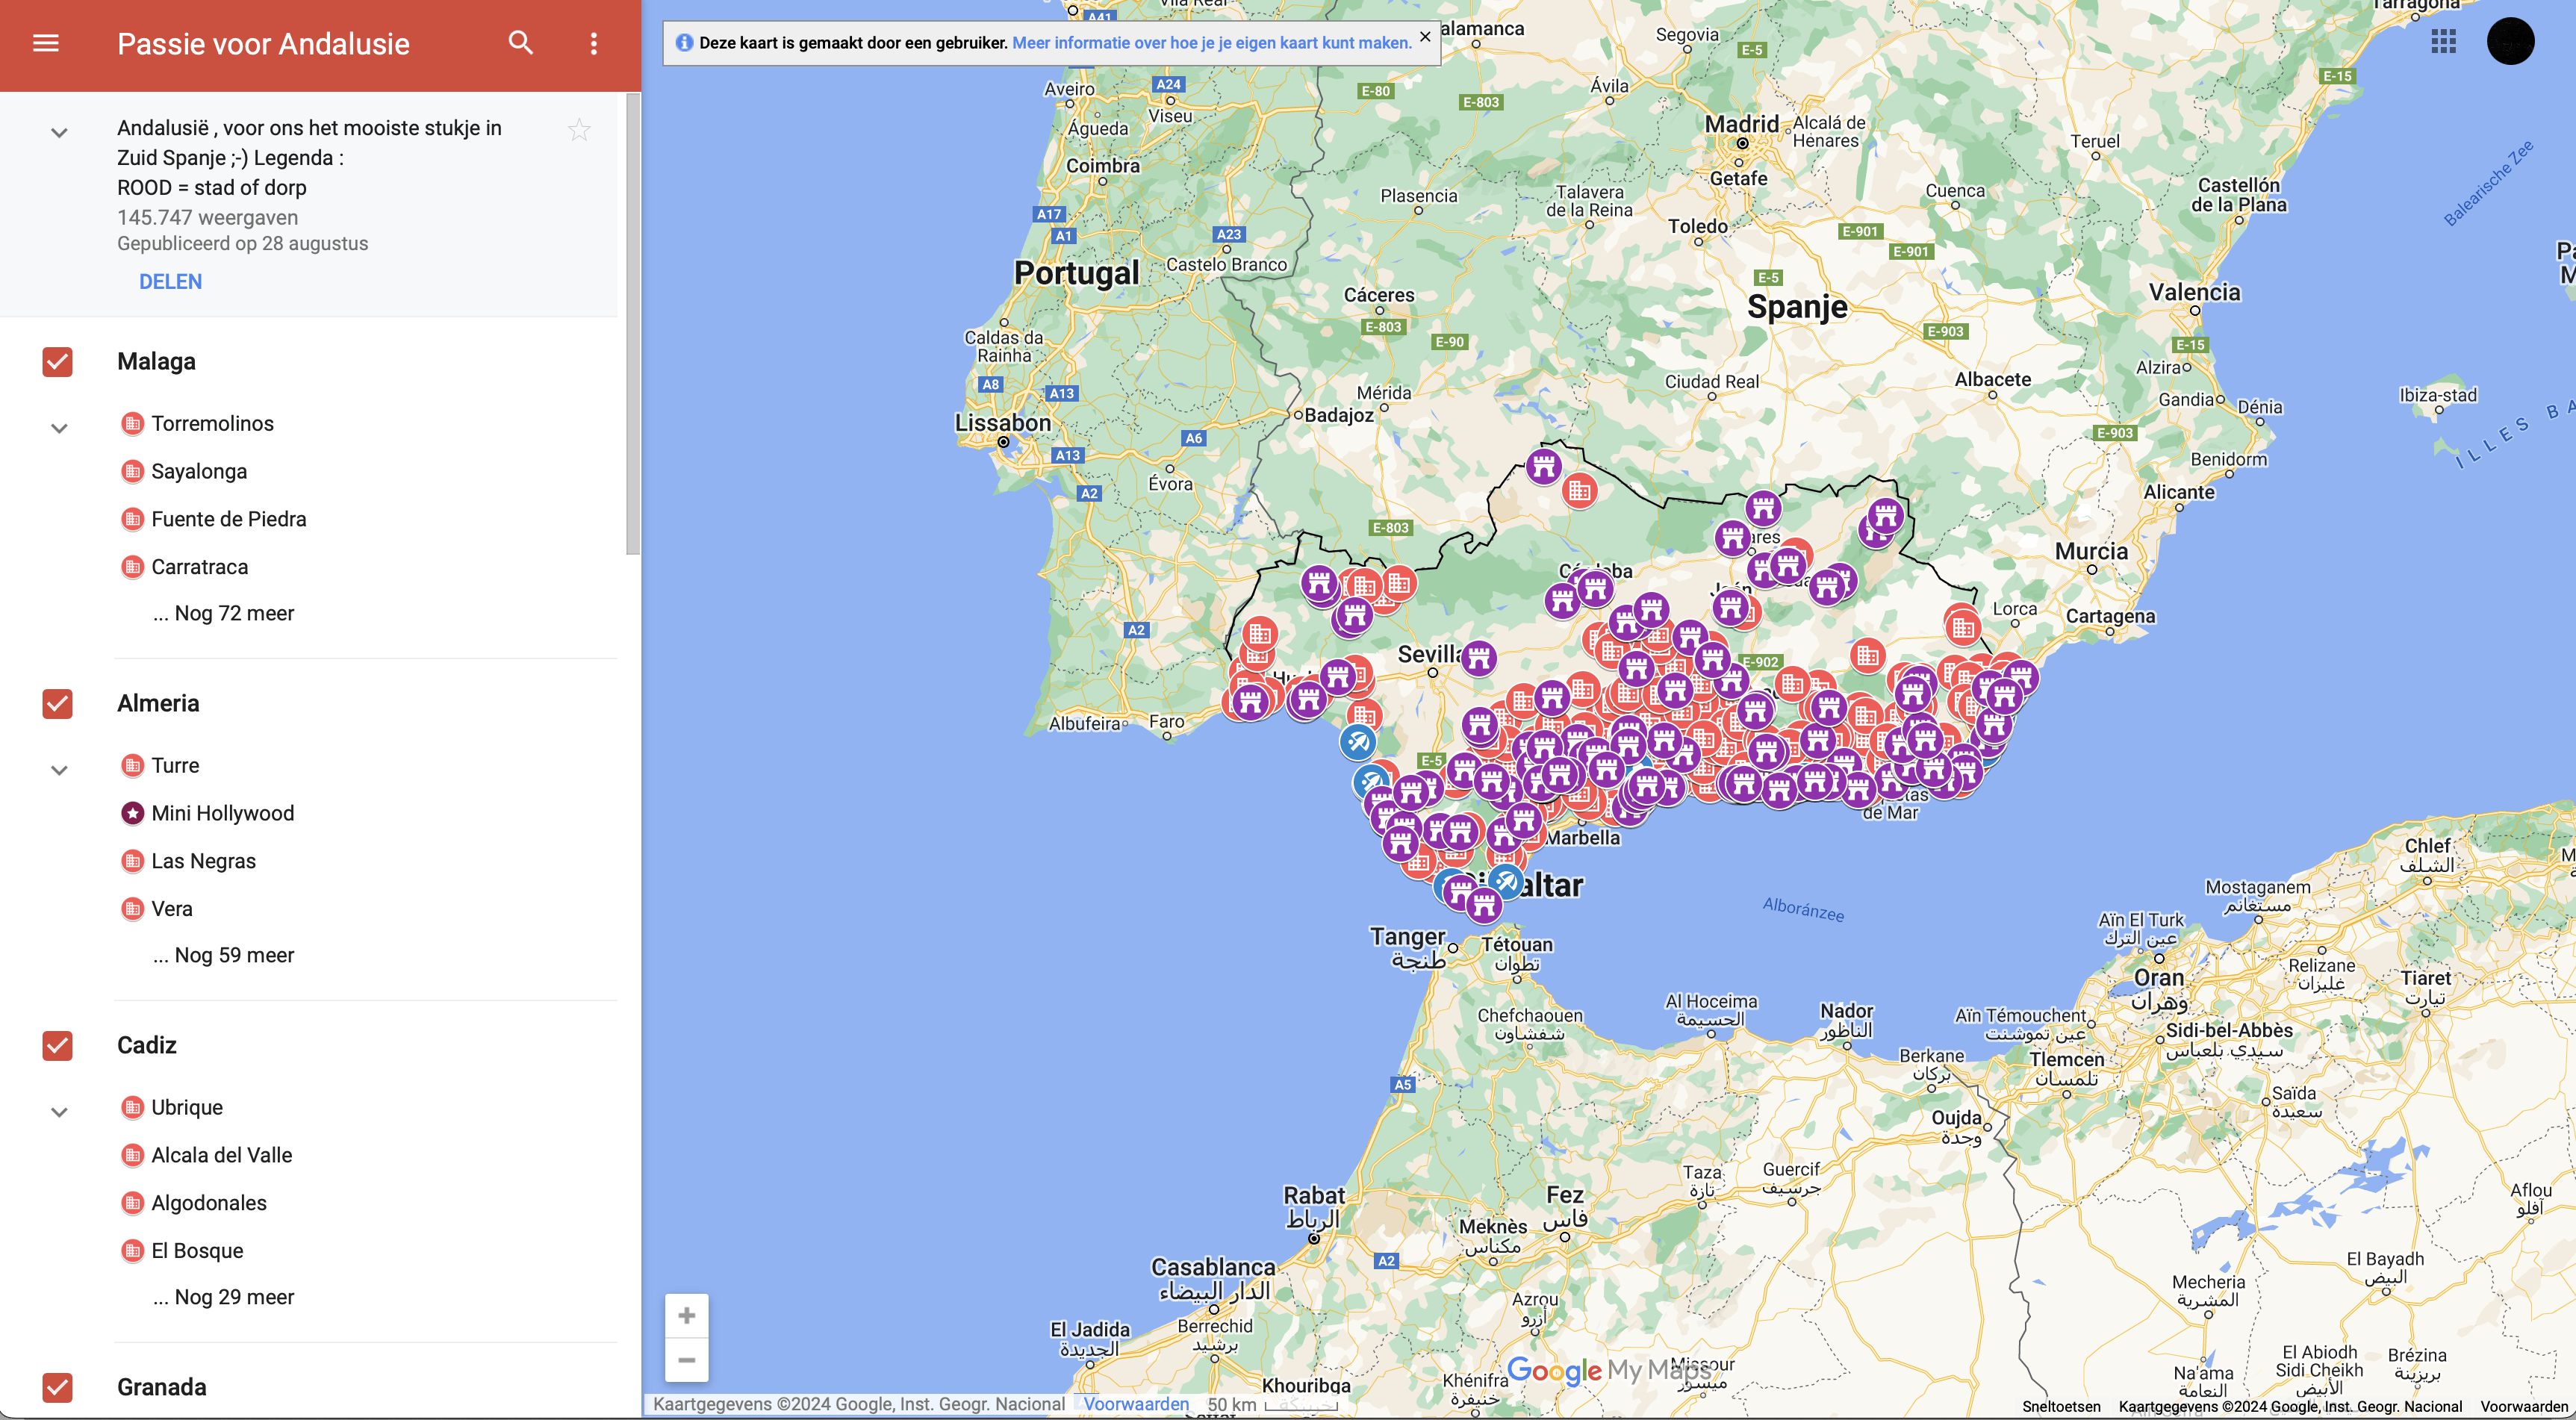2576x1420 pixels.
Task: Open the Google apps grid
Action: point(2443,42)
